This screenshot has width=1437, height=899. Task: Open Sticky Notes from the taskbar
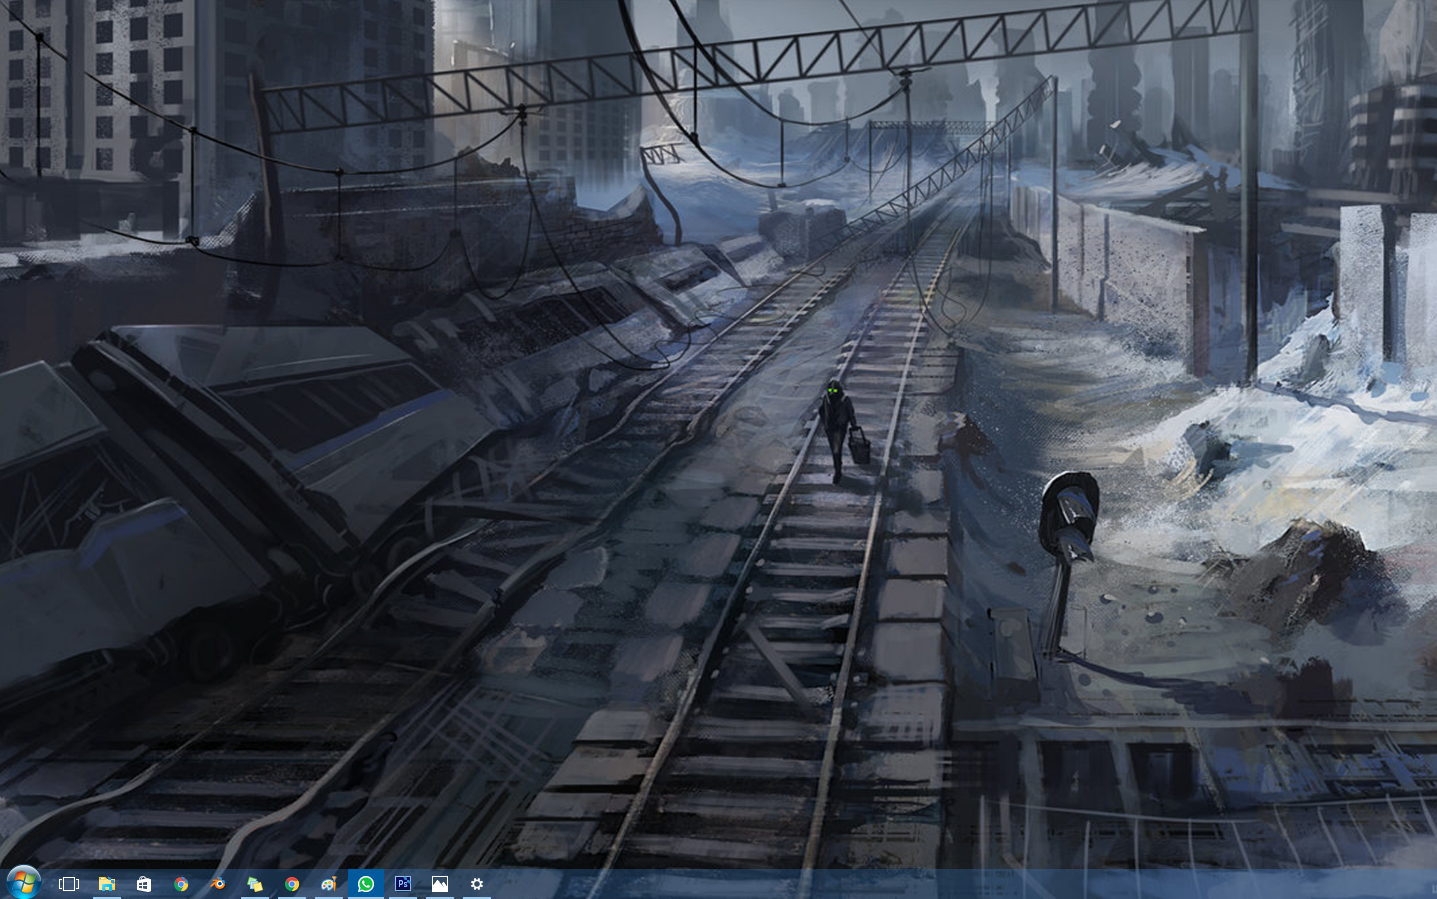[255, 884]
